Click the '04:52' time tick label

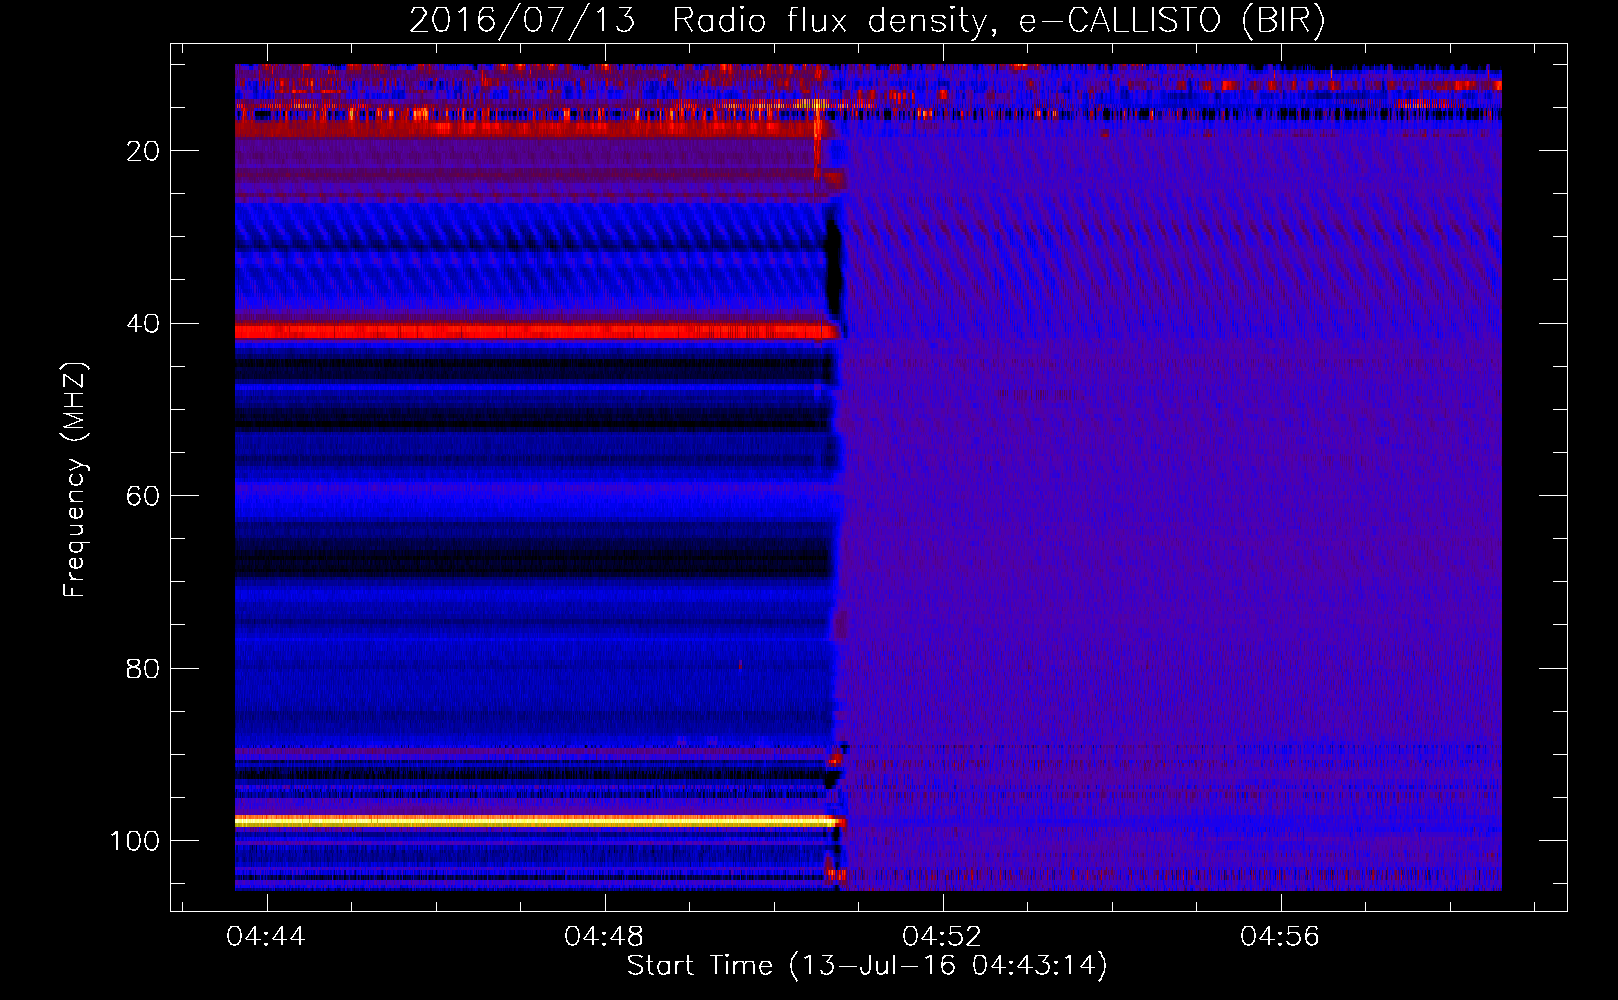(942, 936)
